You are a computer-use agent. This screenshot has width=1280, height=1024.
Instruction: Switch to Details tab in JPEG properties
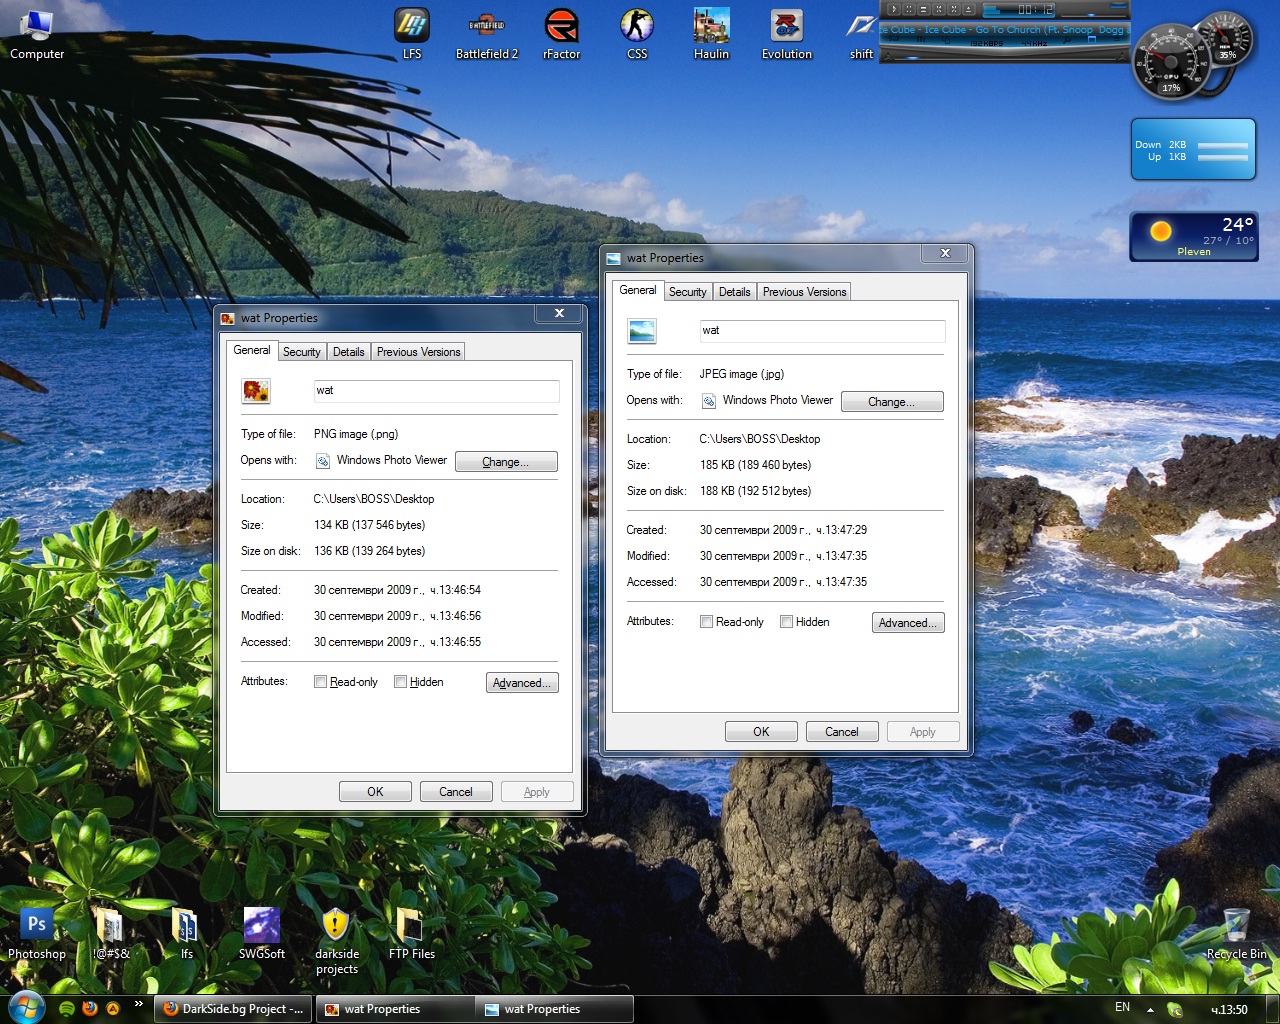pyautogui.click(x=734, y=292)
